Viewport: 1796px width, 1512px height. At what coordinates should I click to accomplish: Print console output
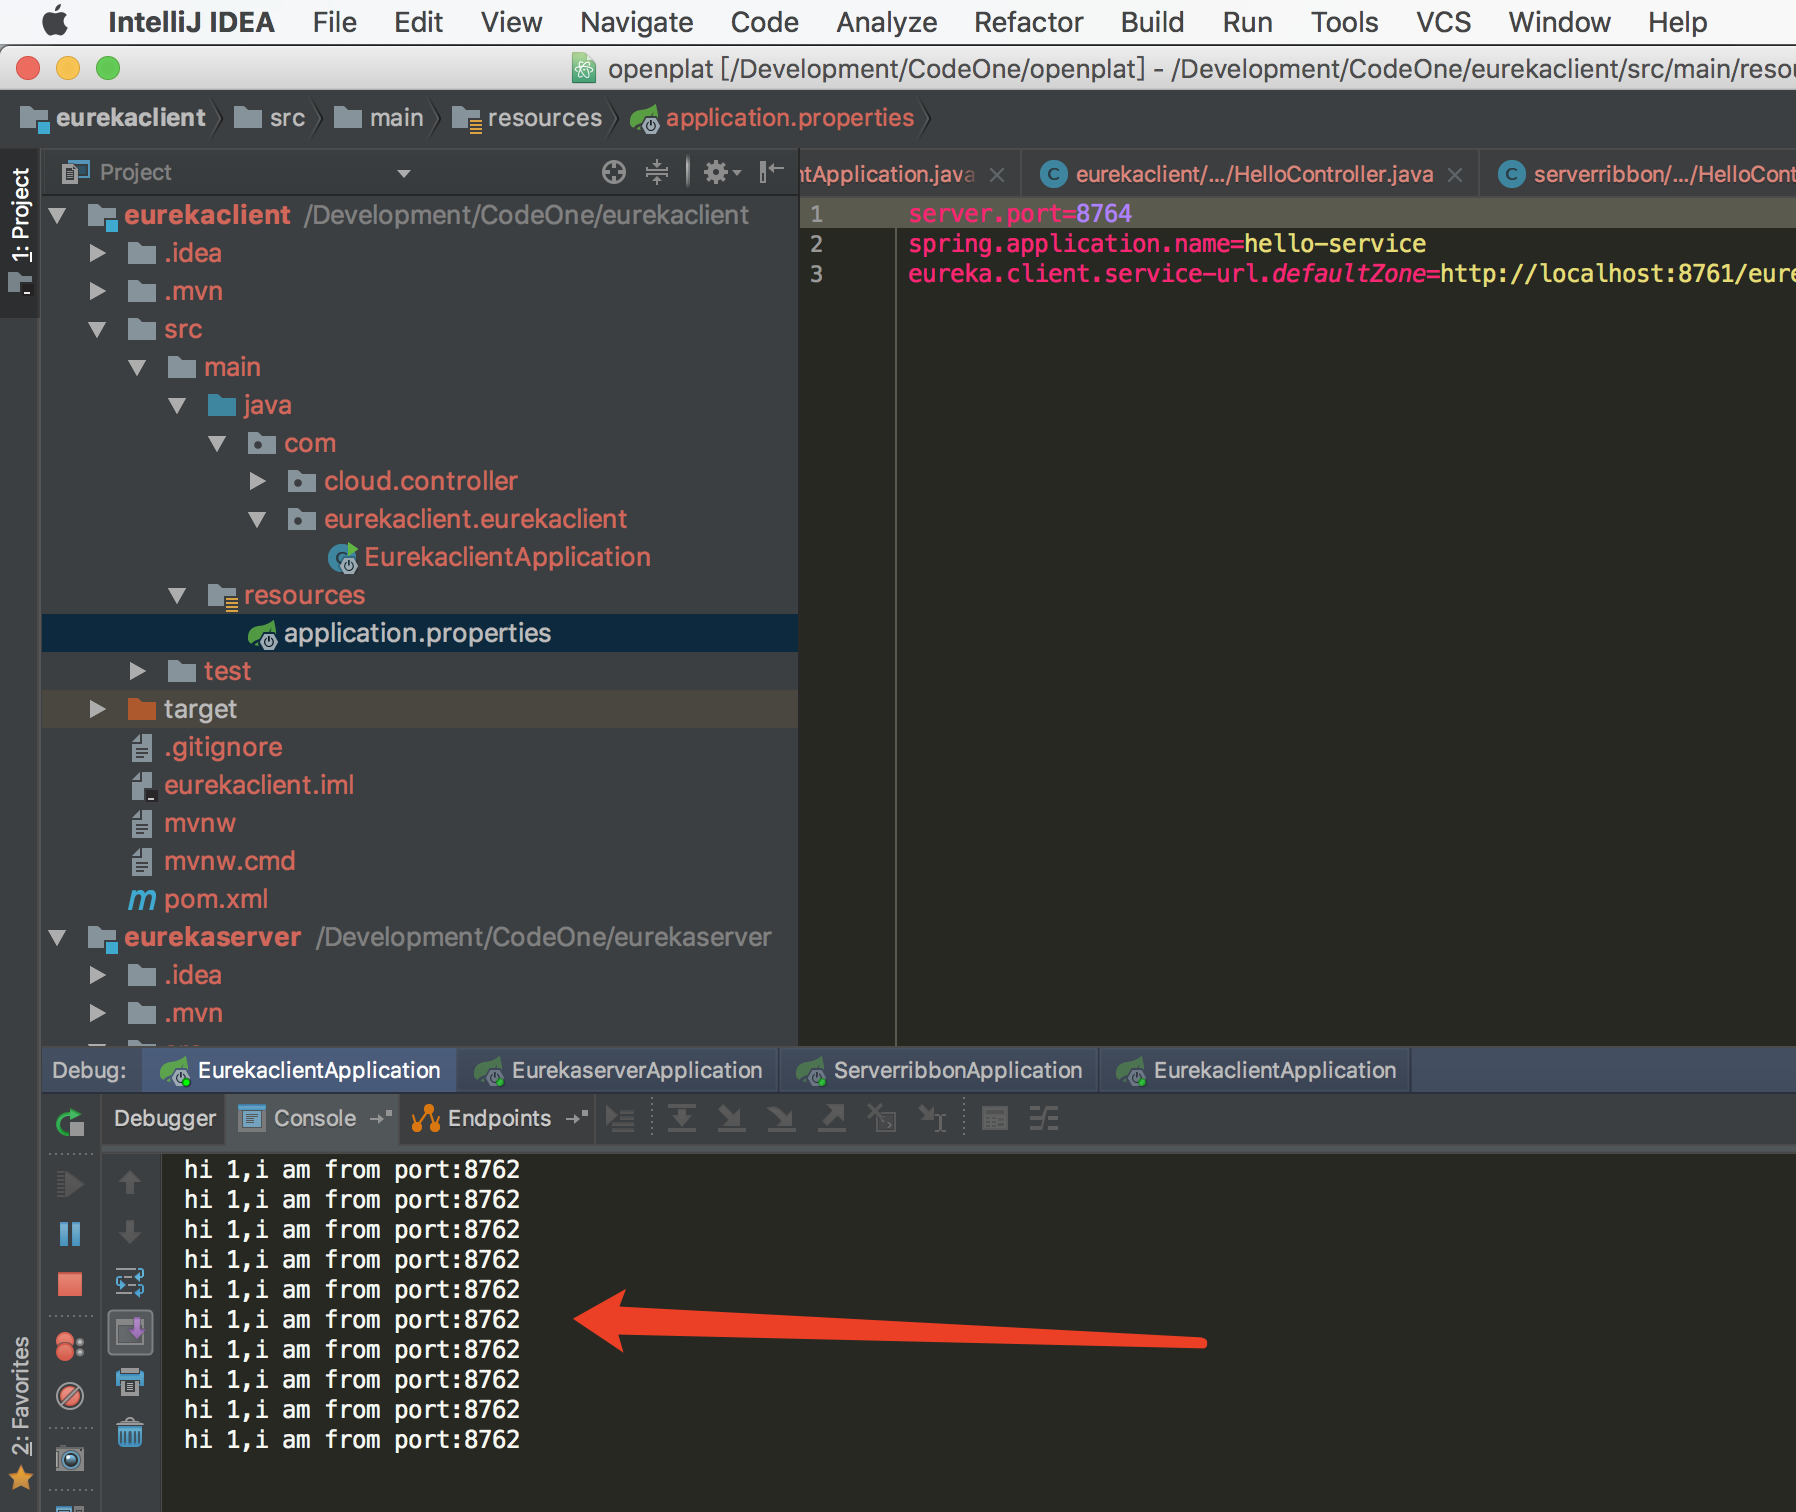pyautogui.click(x=130, y=1383)
